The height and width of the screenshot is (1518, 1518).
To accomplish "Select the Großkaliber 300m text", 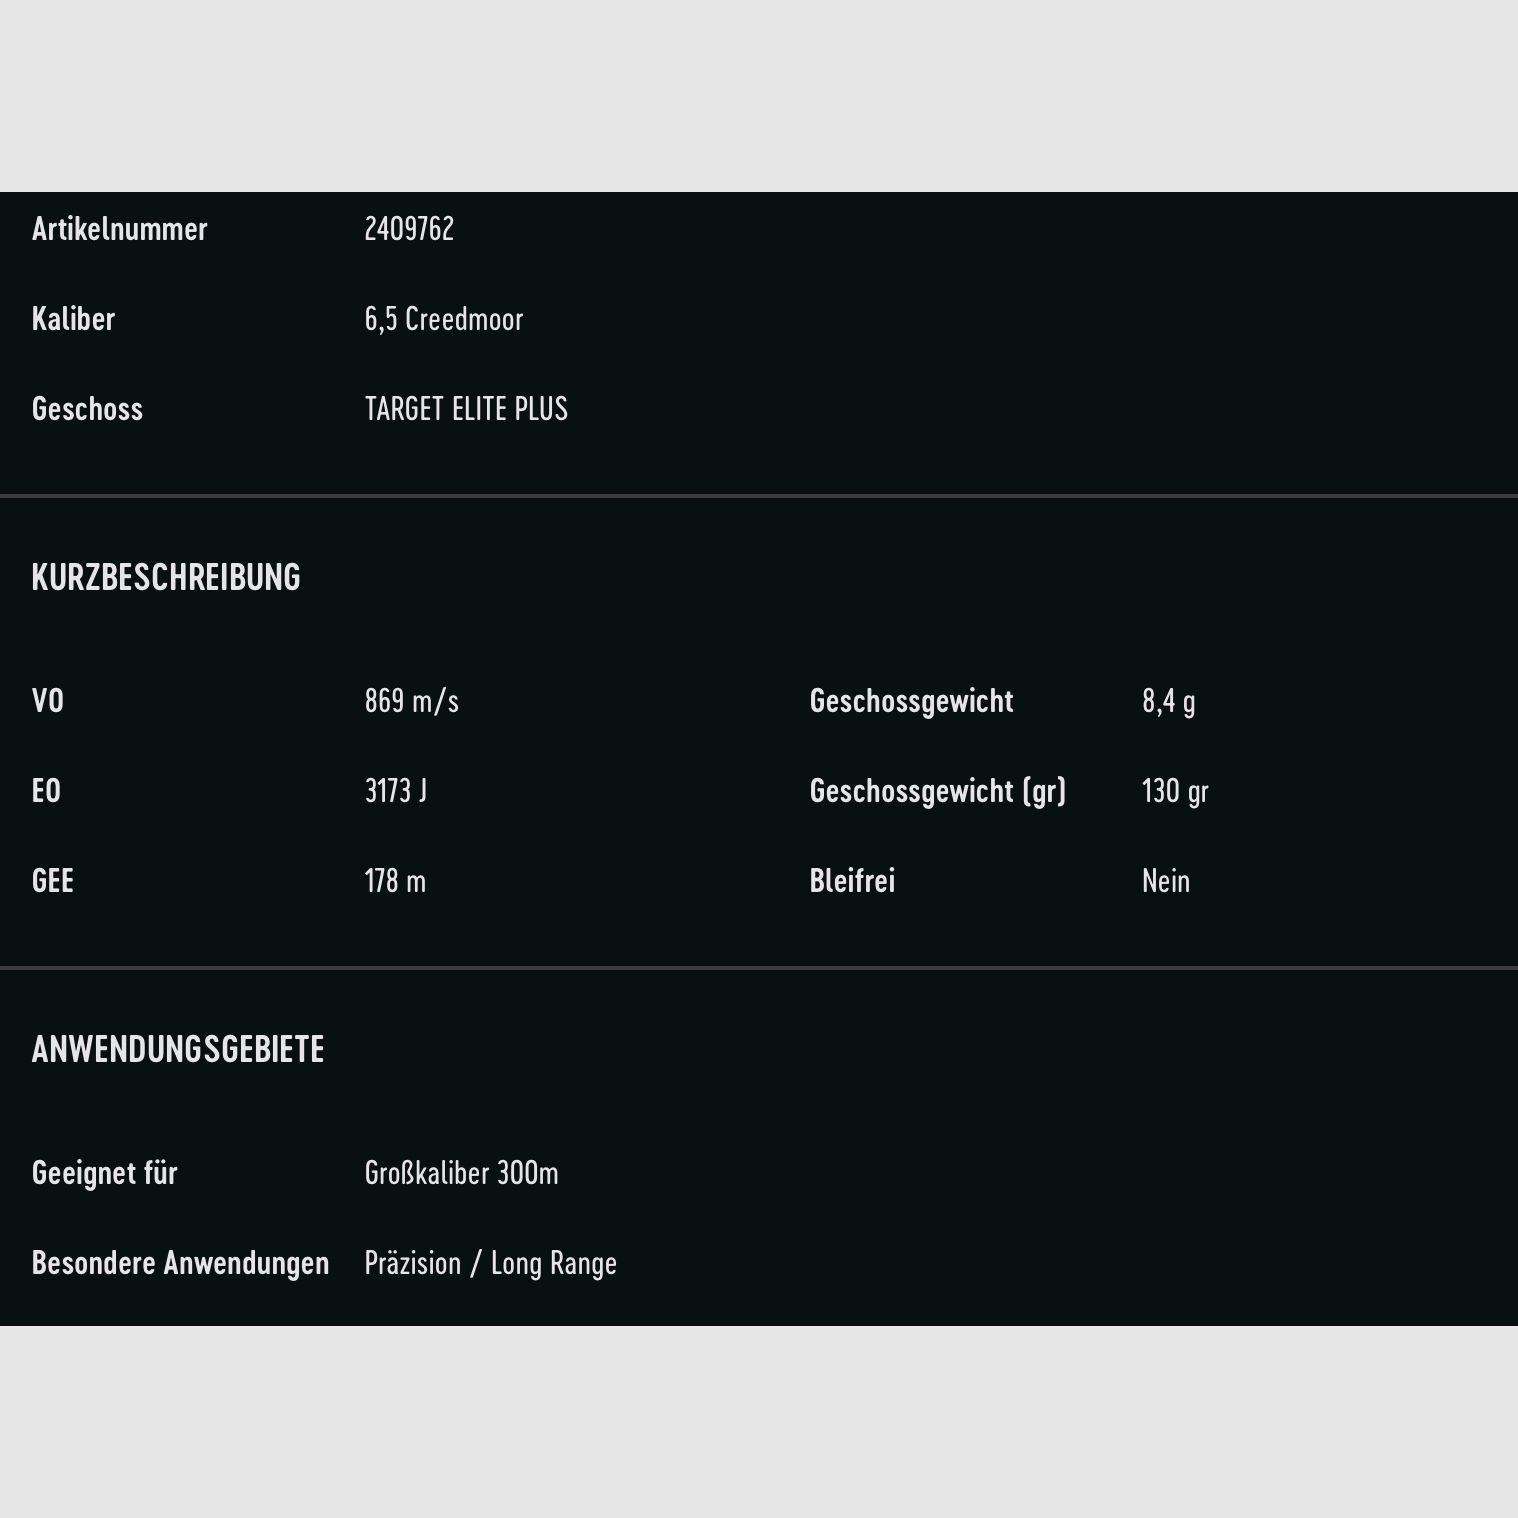I will click(x=461, y=1173).
